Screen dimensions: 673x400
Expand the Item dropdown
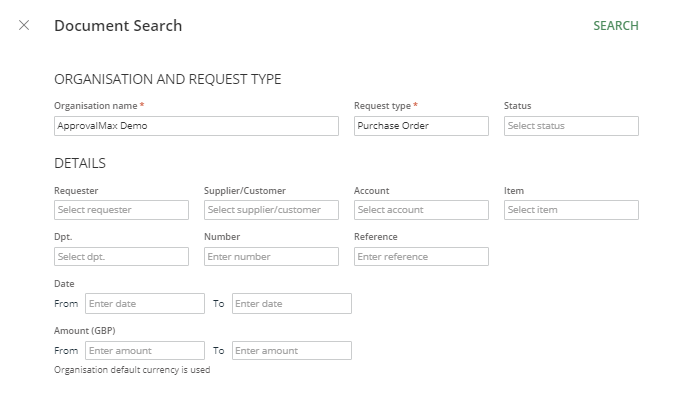pos(571,210)
